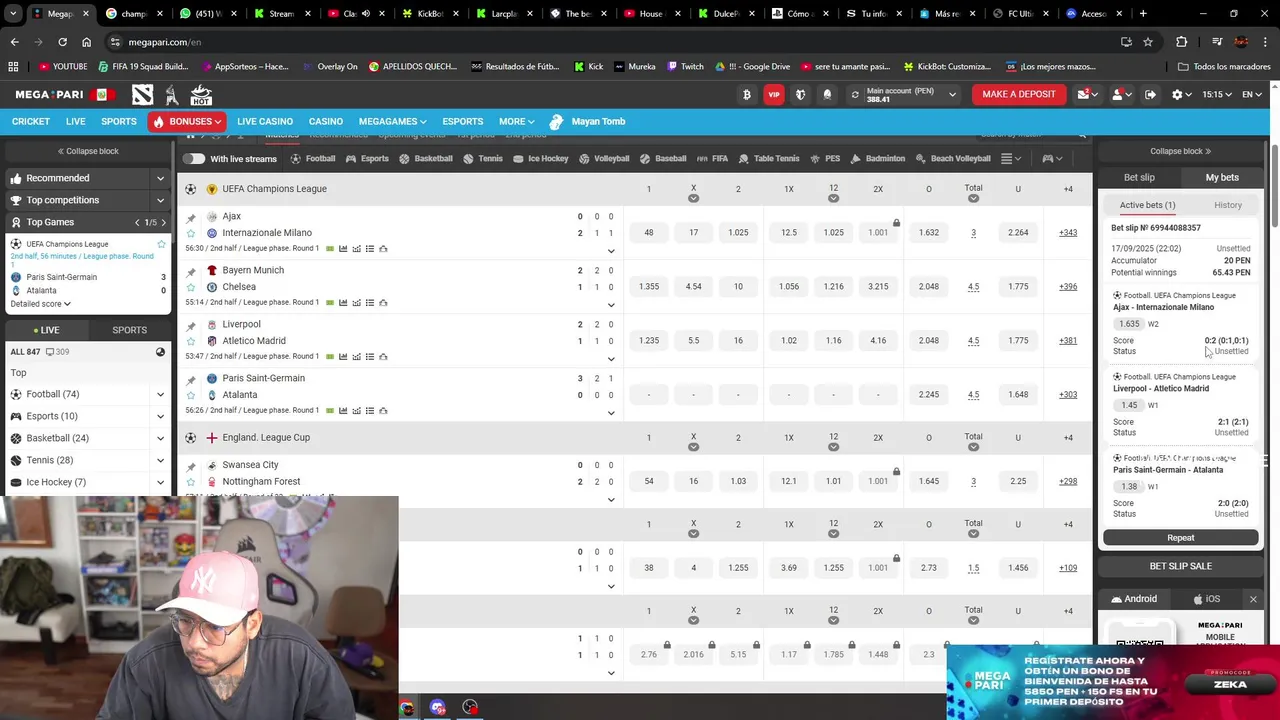
Task: Favorite the Ajax vs Internazionale Milano match
Action: click(x=191, y=233)
